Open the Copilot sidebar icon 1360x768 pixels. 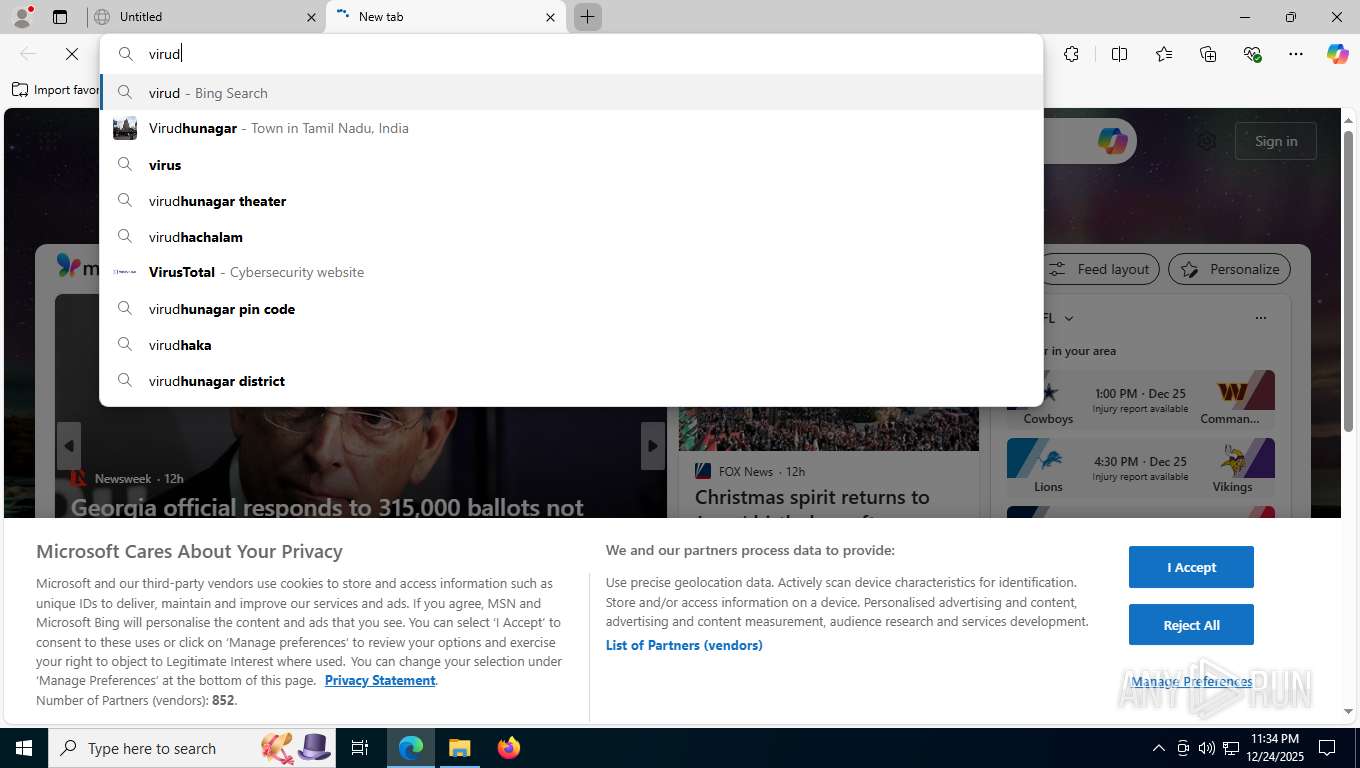coord(1338,54)
